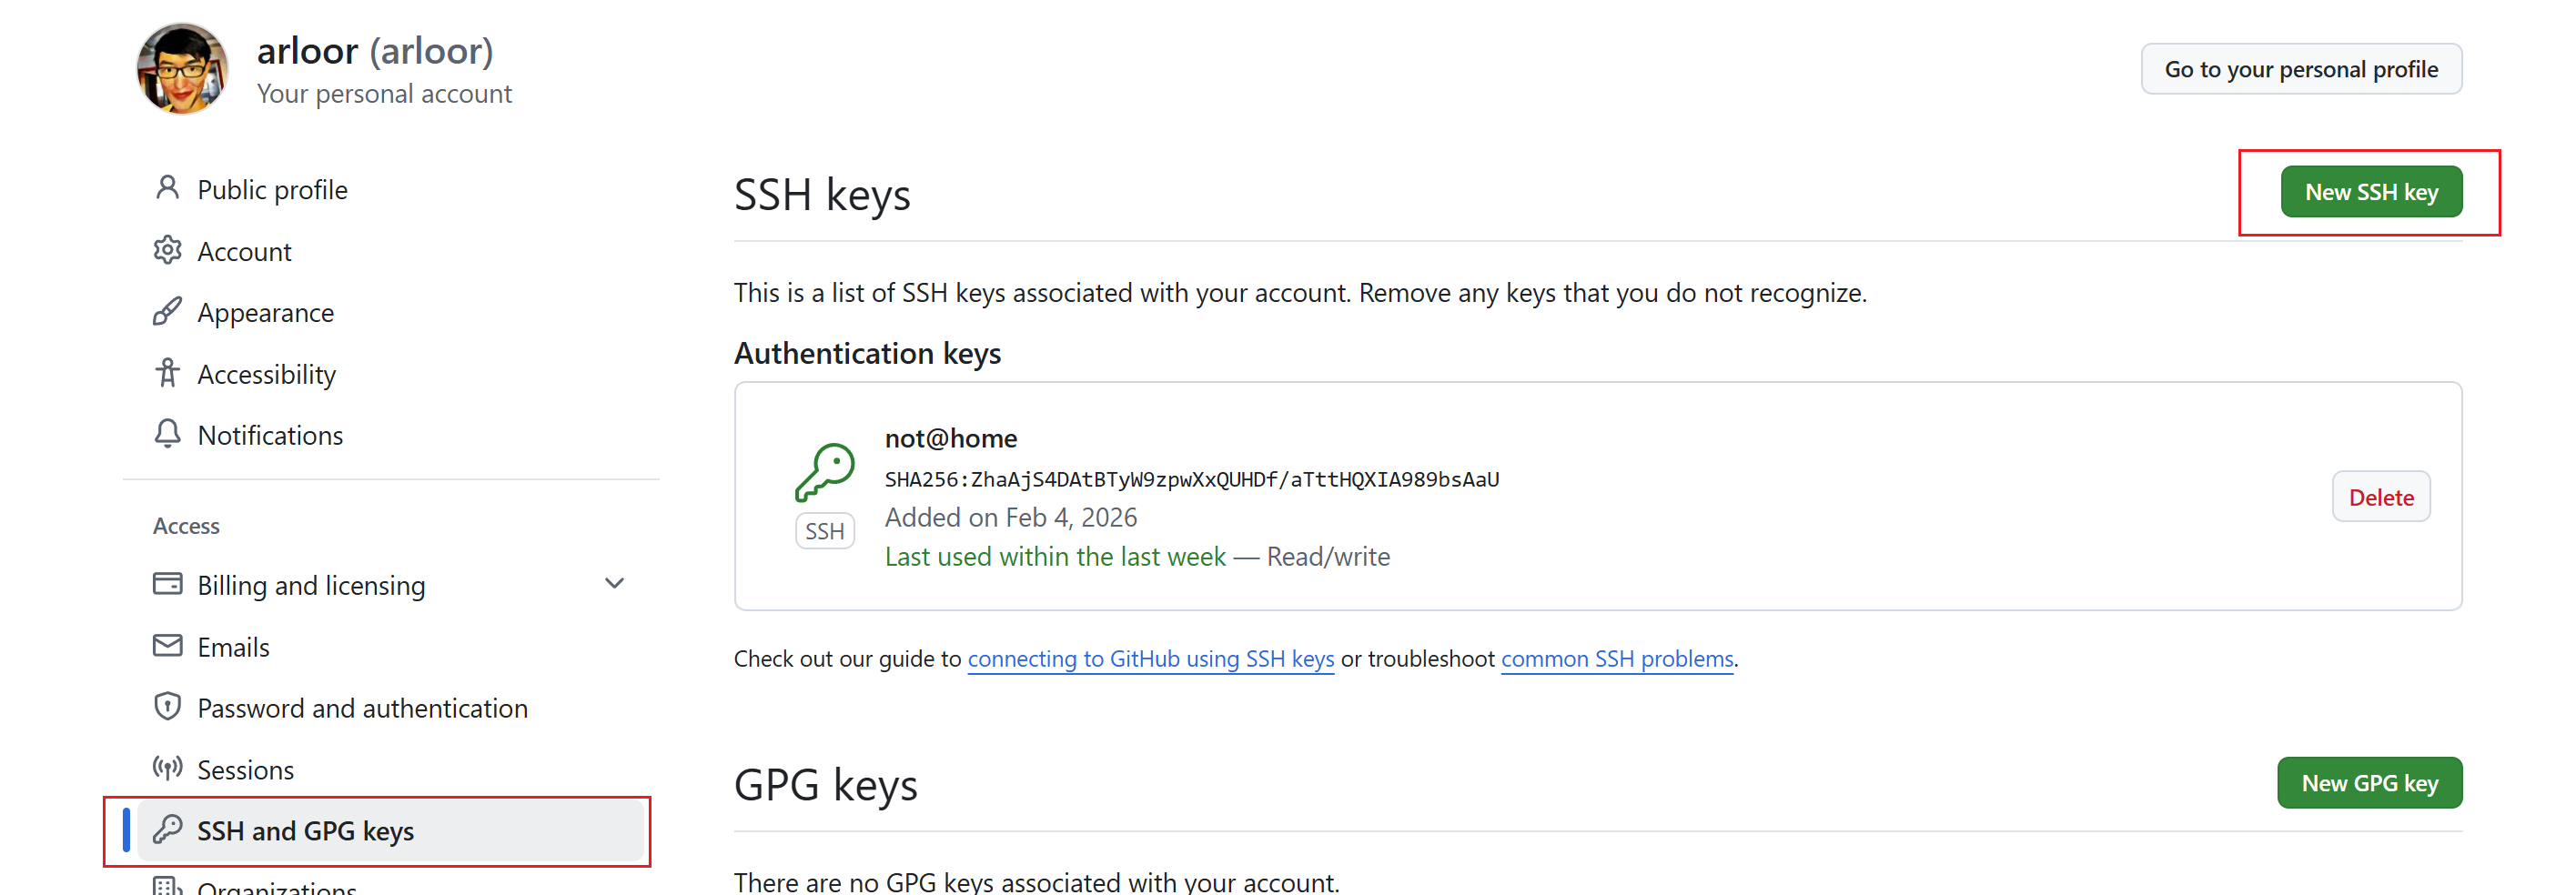Delete the not@home SSH key
The width and height of the screenshot is (2576, 895).
2381,496
